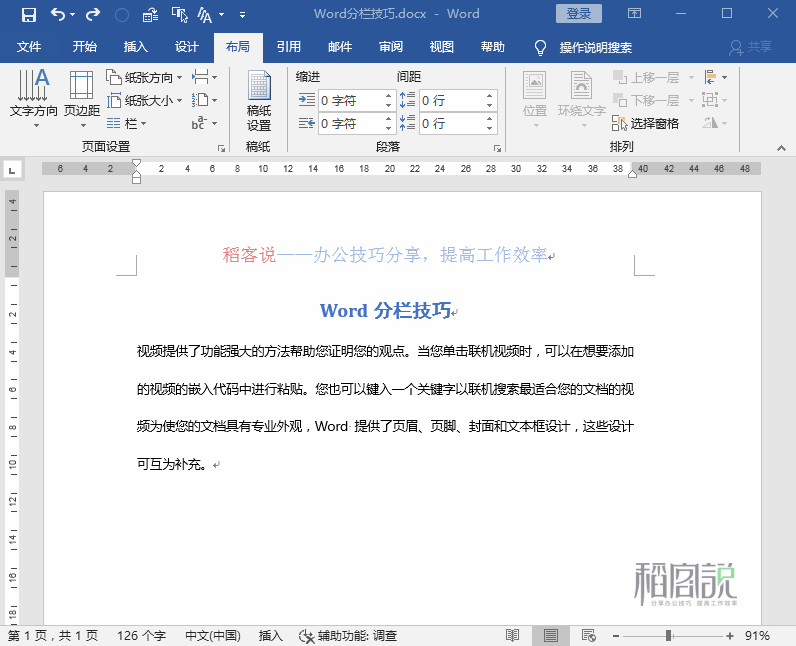Screen dimensions: 796x646
Task: Click the zoom slider handle
Action: click(669, 636)
